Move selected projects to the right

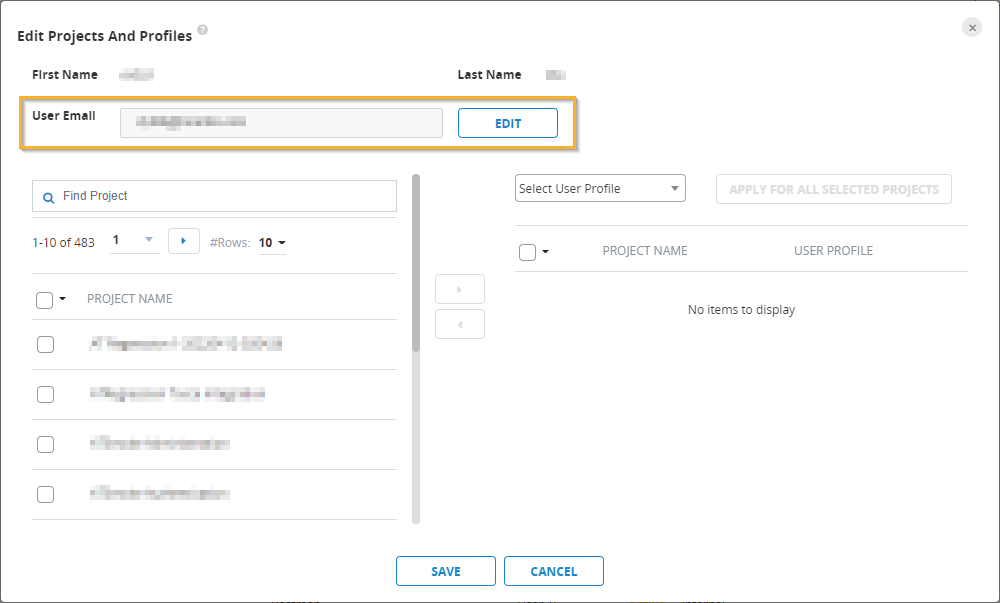point(460,289)
